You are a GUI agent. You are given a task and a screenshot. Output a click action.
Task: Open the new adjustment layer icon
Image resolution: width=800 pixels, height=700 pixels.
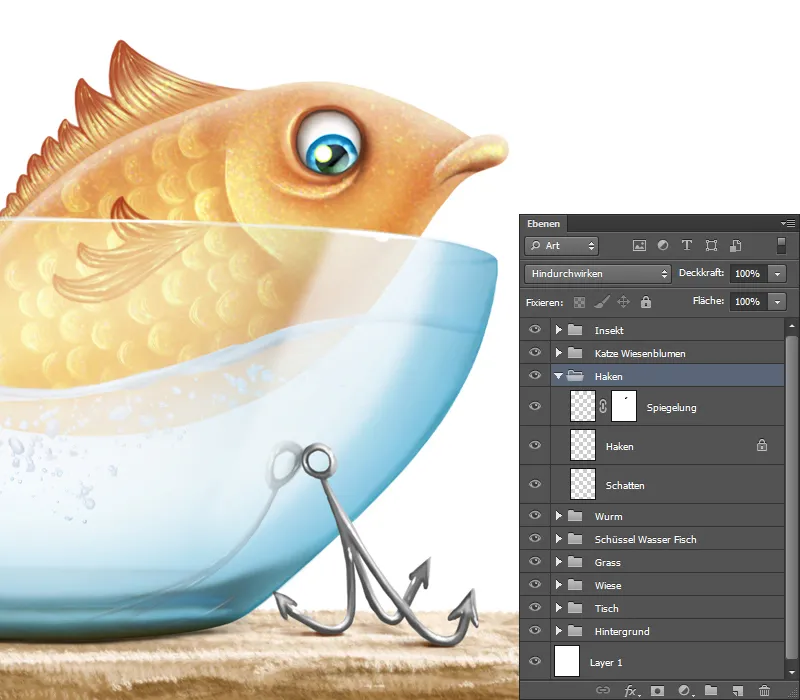[686, 690]
